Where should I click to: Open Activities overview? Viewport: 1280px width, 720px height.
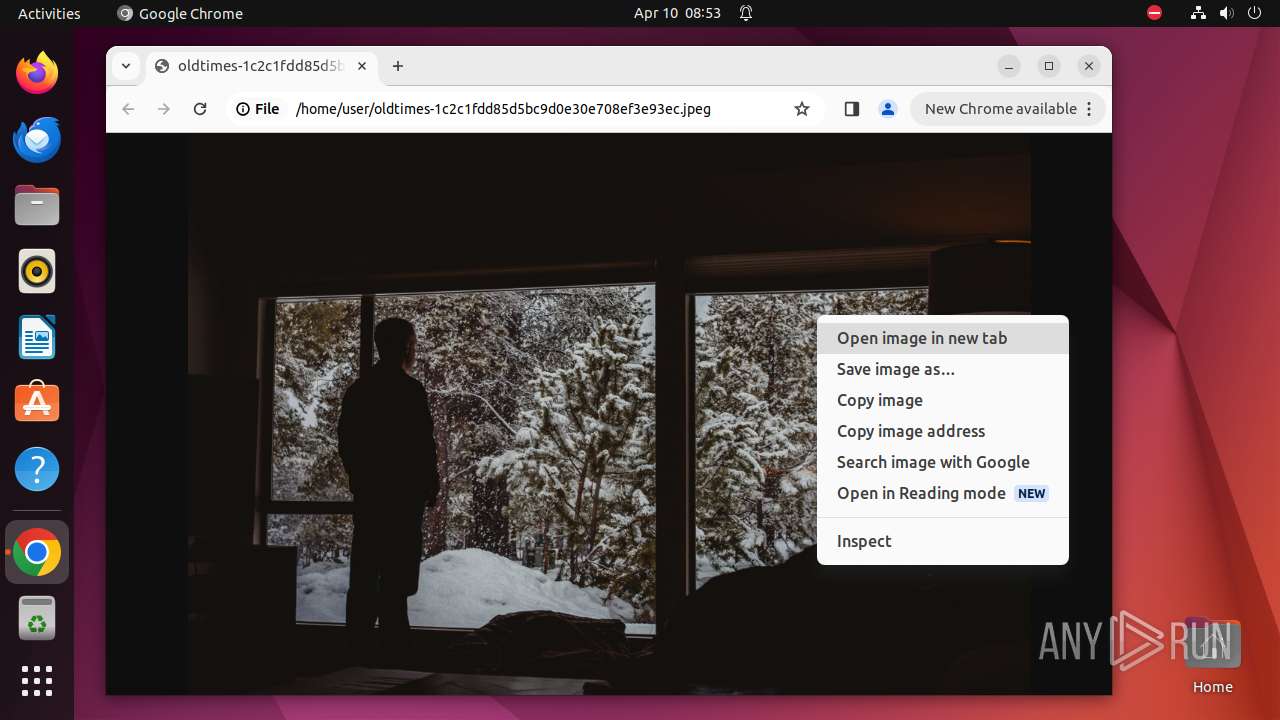point(49,13)
